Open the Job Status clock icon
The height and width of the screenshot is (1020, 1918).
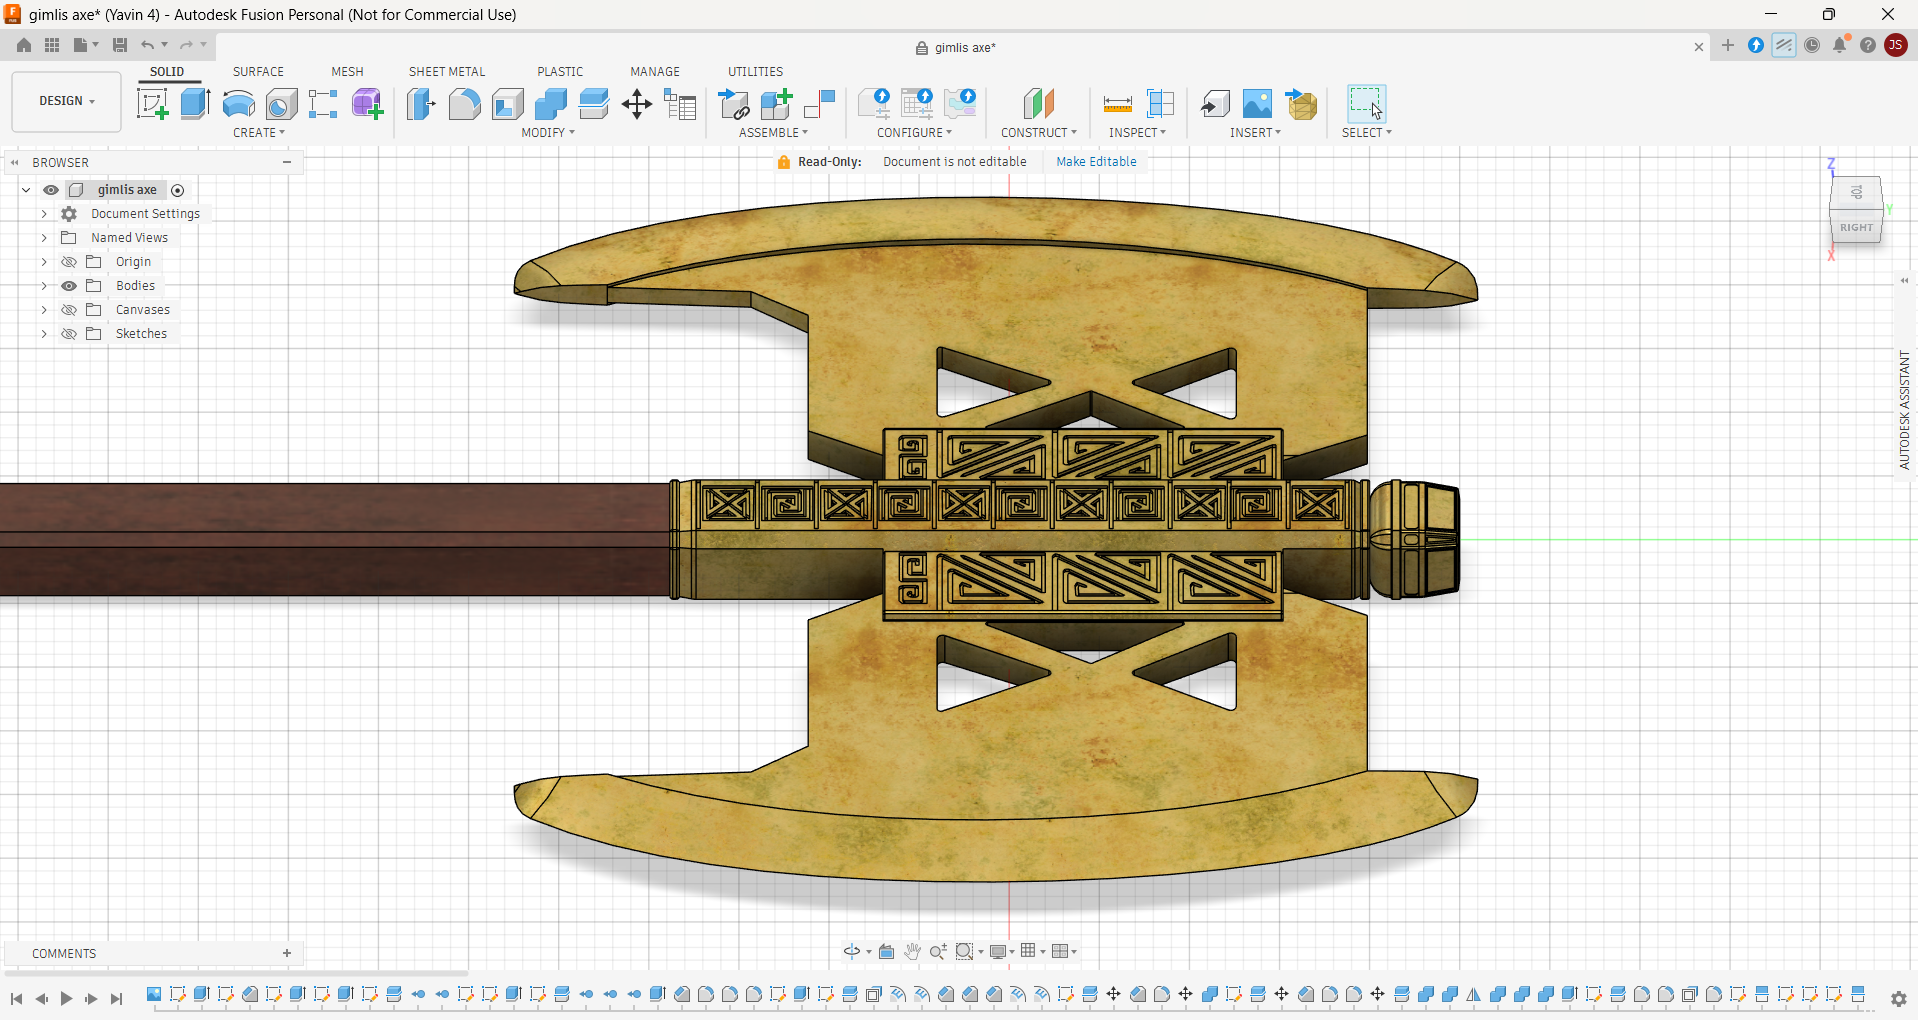1812,45
